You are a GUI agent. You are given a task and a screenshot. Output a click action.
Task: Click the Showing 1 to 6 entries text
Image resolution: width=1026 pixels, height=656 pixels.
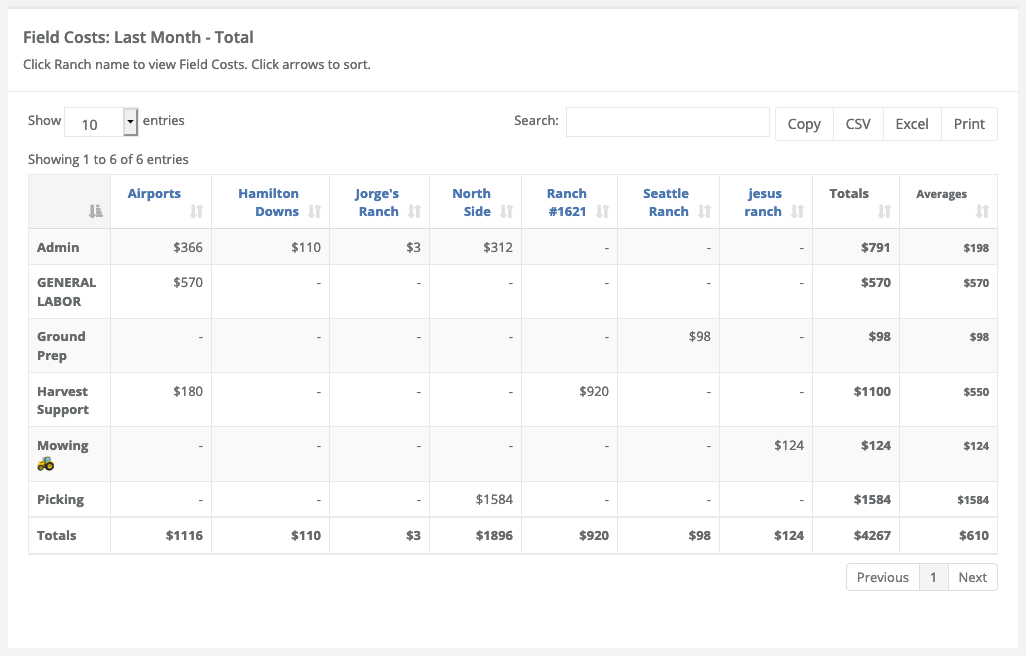(108, 160)
